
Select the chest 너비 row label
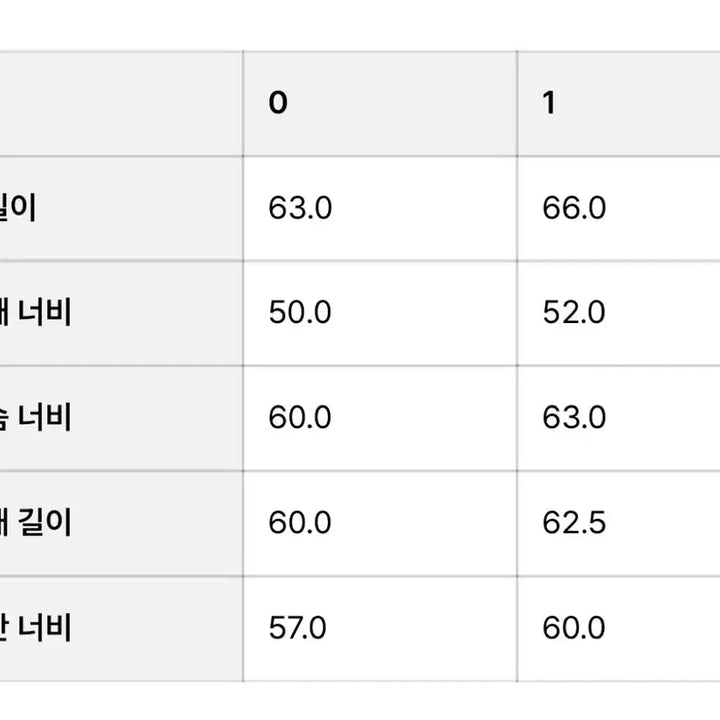pyautogui.click(x=38, y=417)
